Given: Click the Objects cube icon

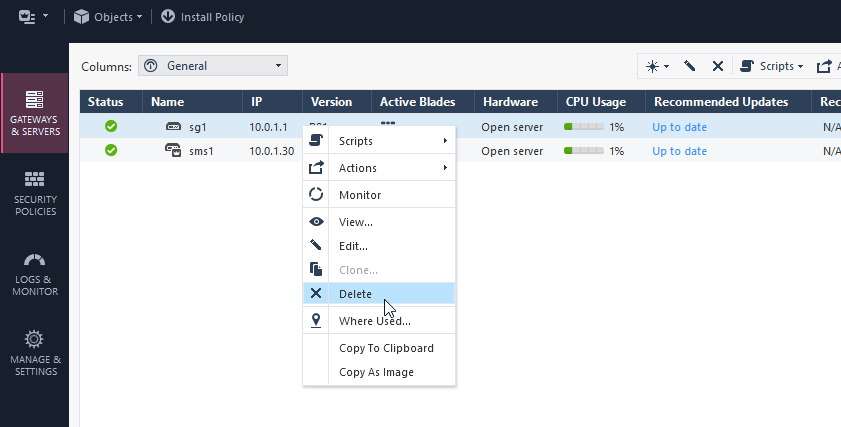Looking at the screenshot, I should (81, 17).
